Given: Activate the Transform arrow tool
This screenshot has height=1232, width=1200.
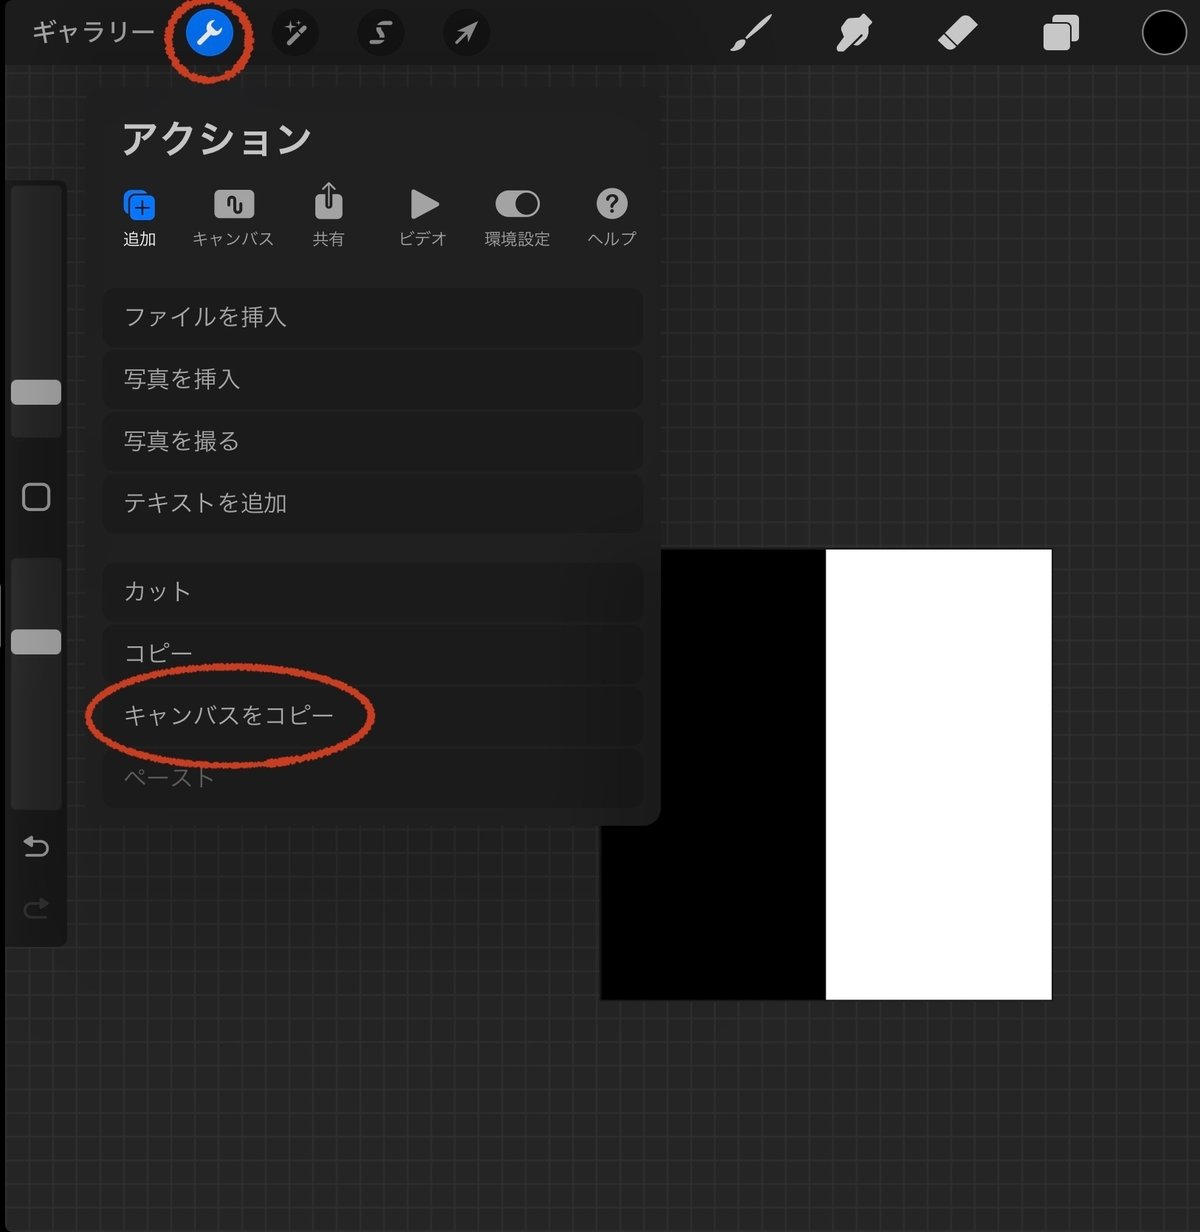Looking at the screenshot, I should tap(466, 34).
